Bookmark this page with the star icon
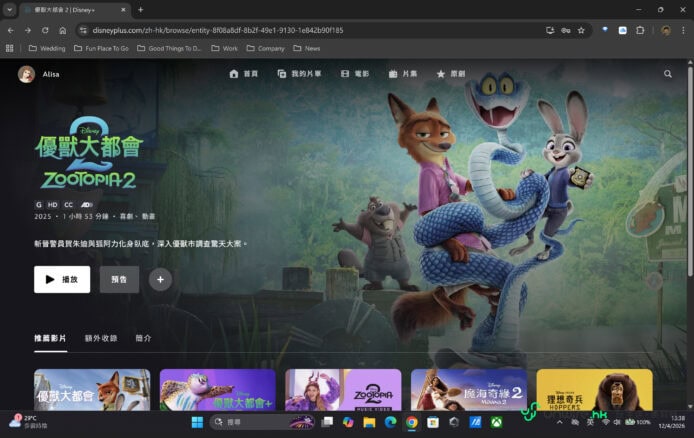 (581, 31)
